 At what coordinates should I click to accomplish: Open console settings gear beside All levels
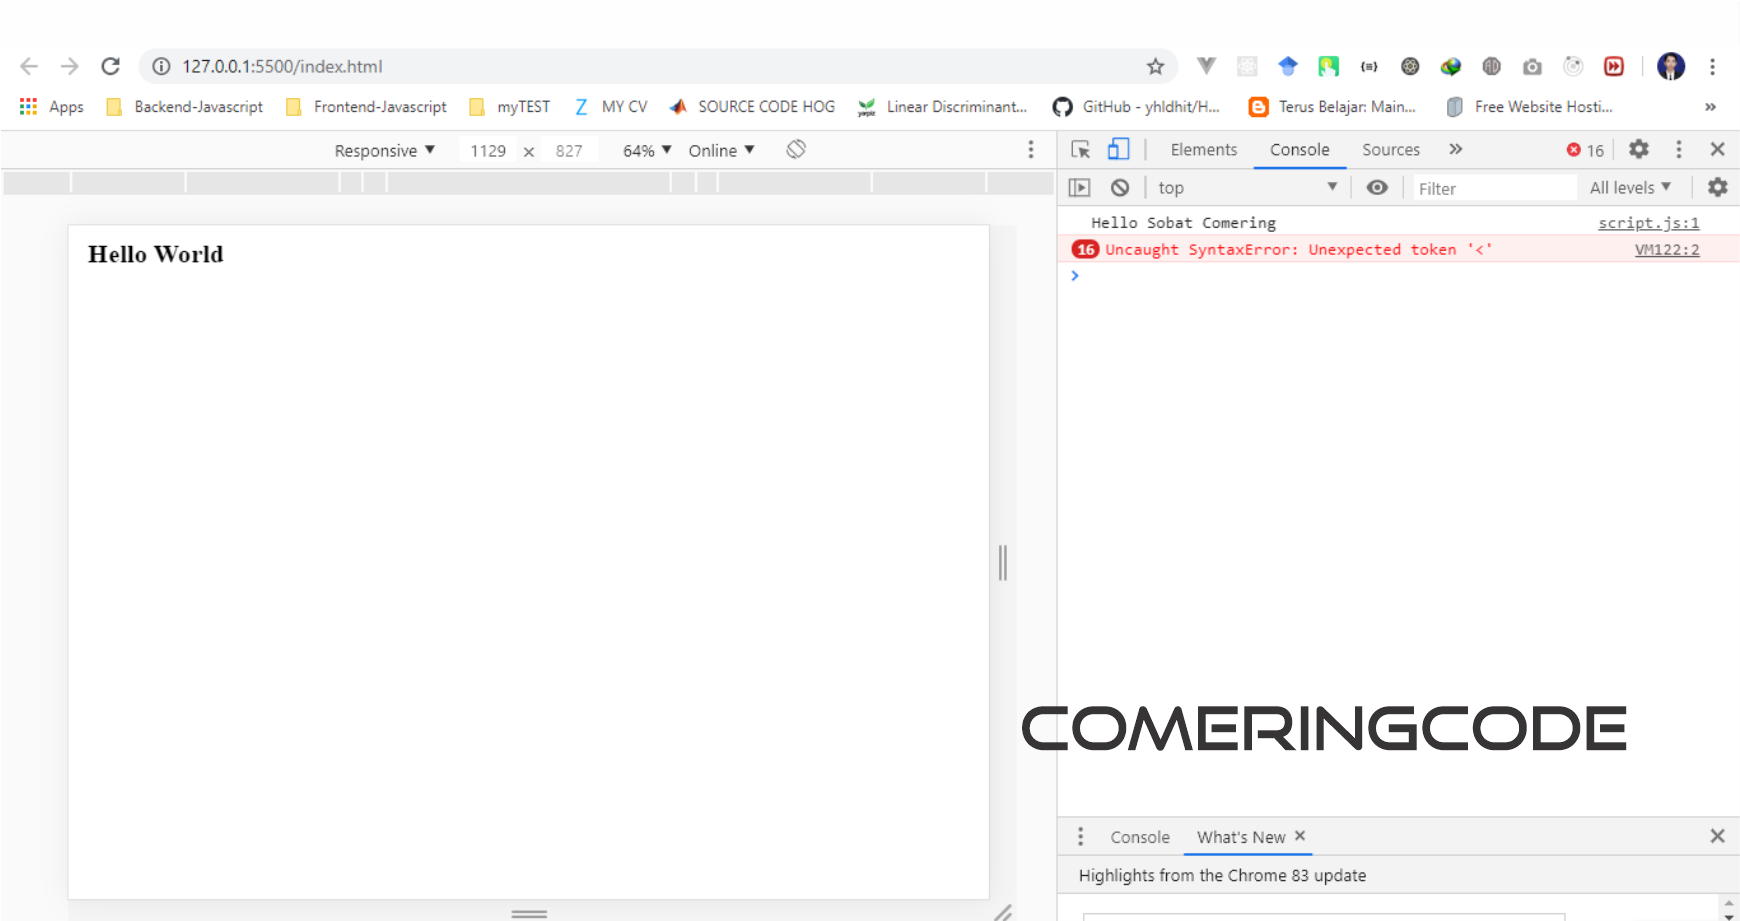1717,187
